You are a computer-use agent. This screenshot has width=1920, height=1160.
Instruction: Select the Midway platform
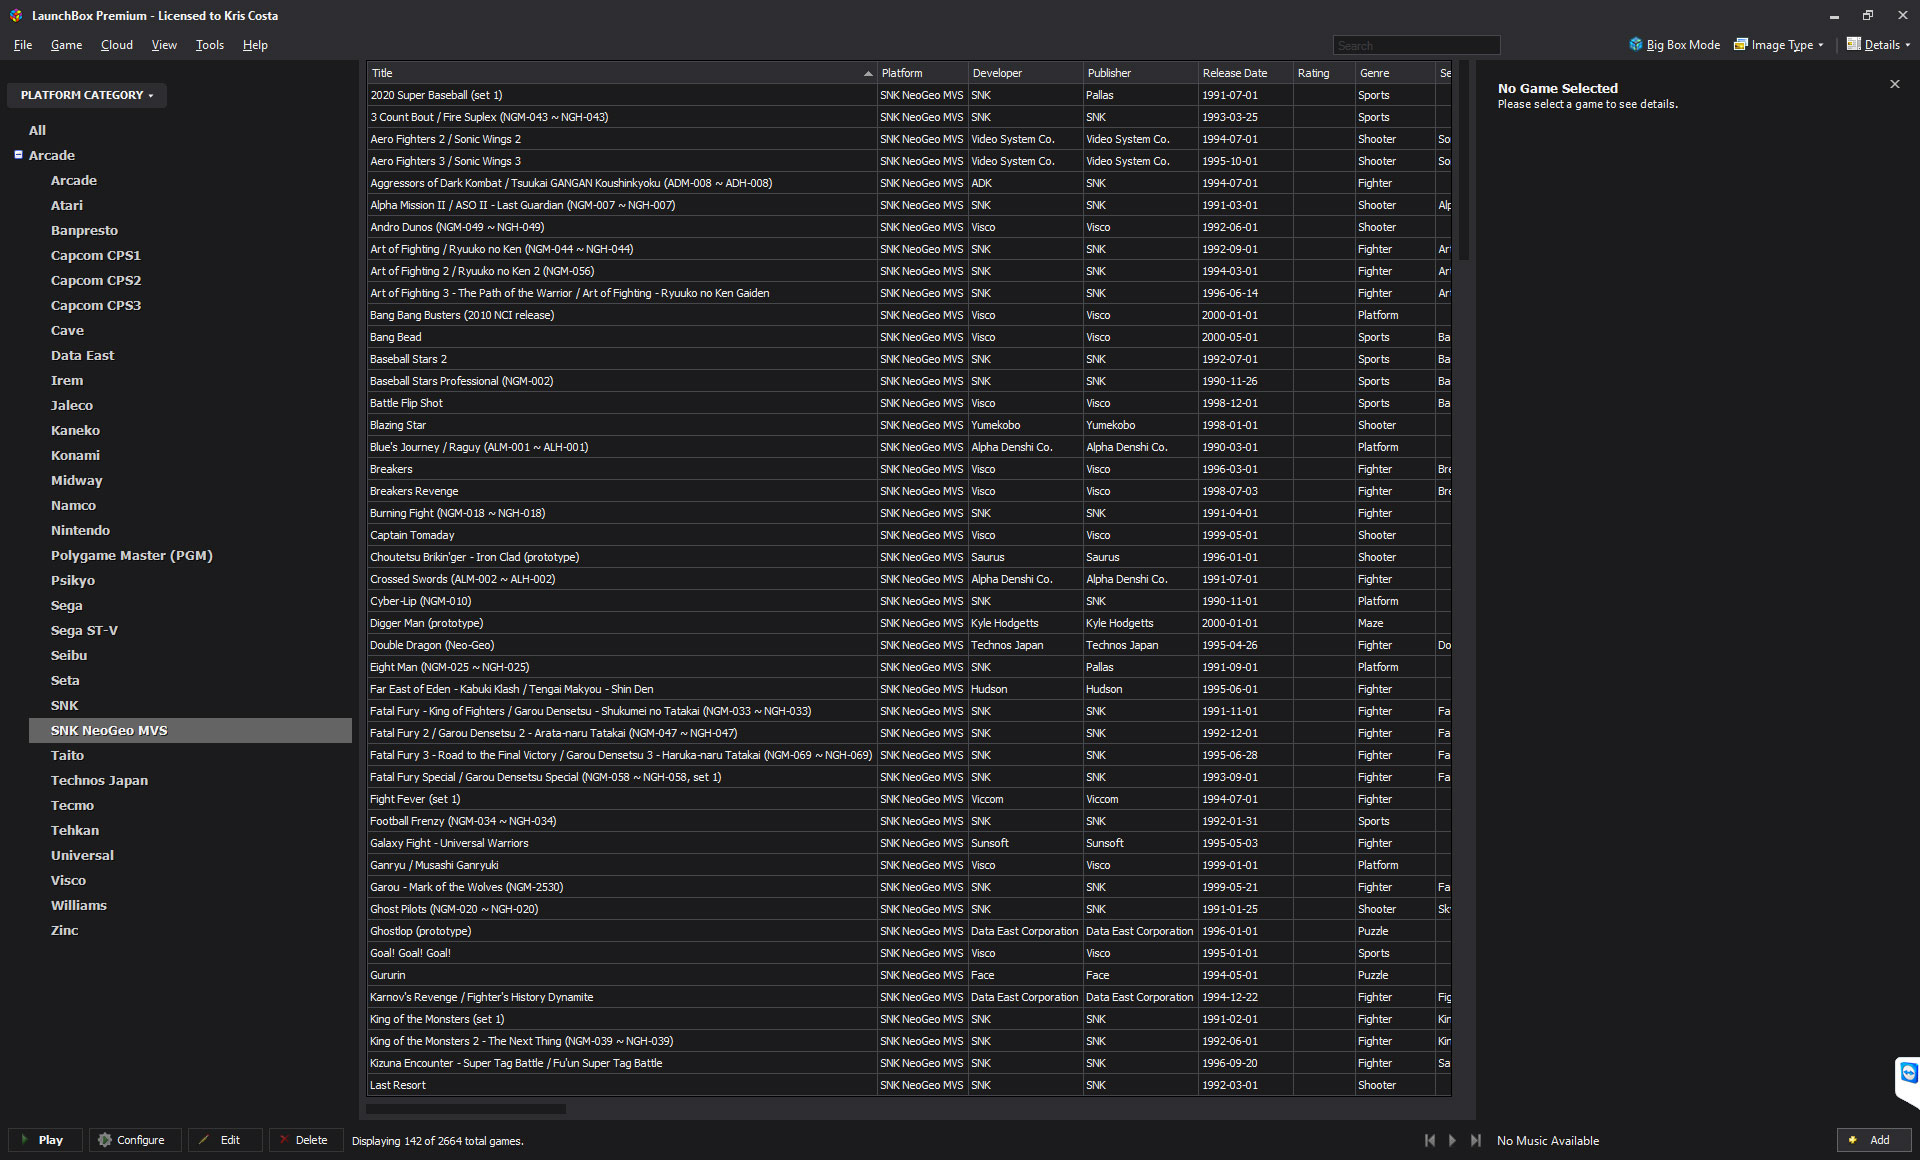click(76, 480)
